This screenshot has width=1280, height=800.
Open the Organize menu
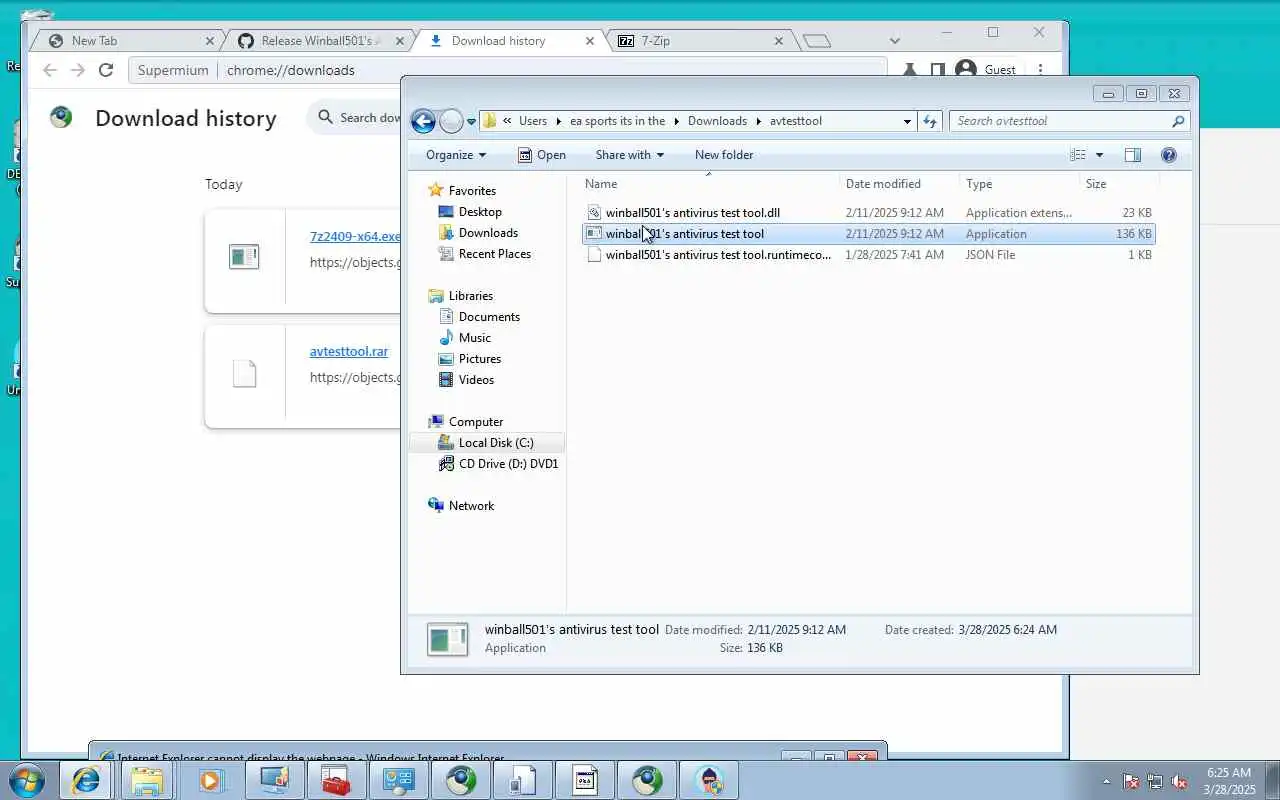point(455,155)
